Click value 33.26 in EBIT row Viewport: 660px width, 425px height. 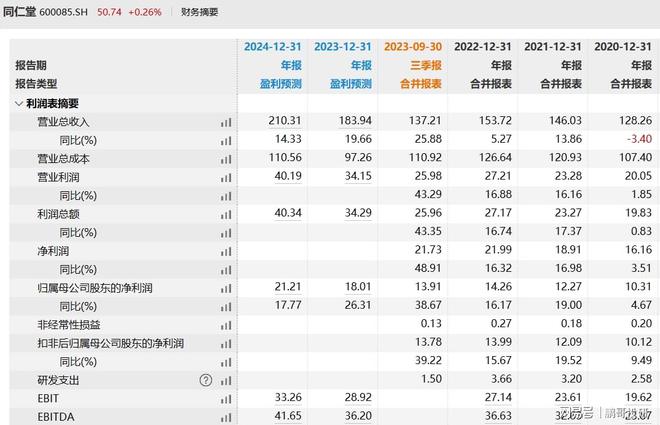pyautogui.click(x=288, y=397)
